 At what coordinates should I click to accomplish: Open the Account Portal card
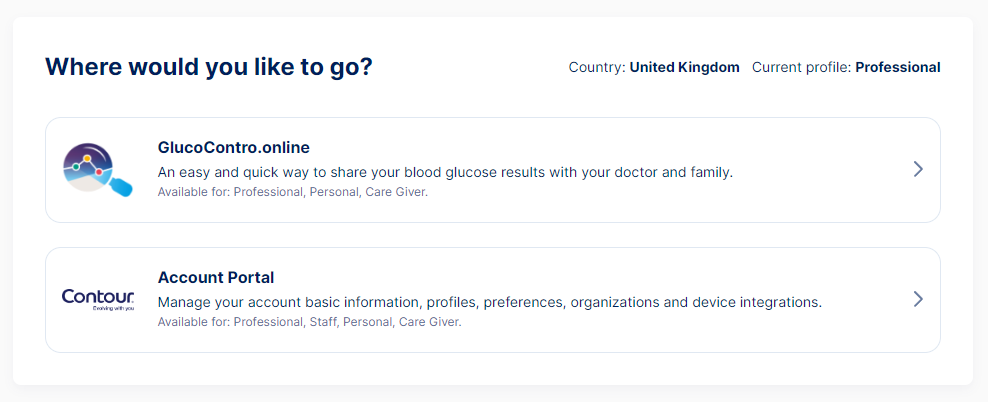(x=493, y=299)
